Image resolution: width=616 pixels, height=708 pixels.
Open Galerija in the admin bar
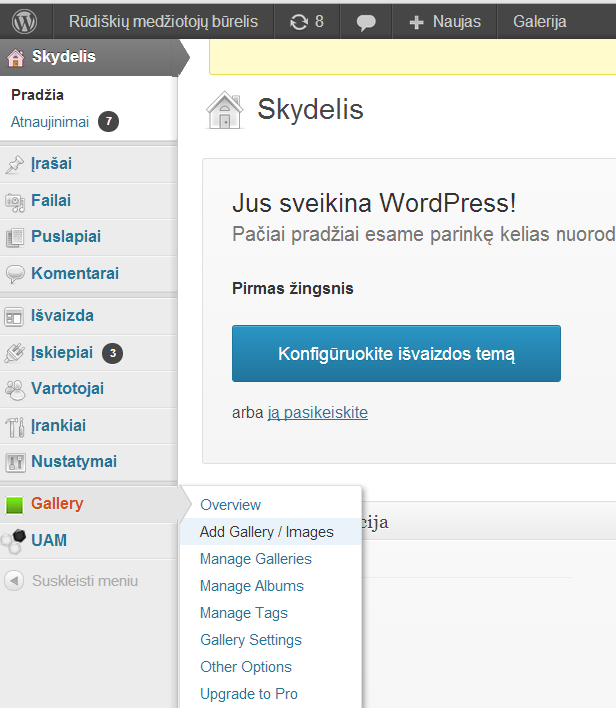540,21
